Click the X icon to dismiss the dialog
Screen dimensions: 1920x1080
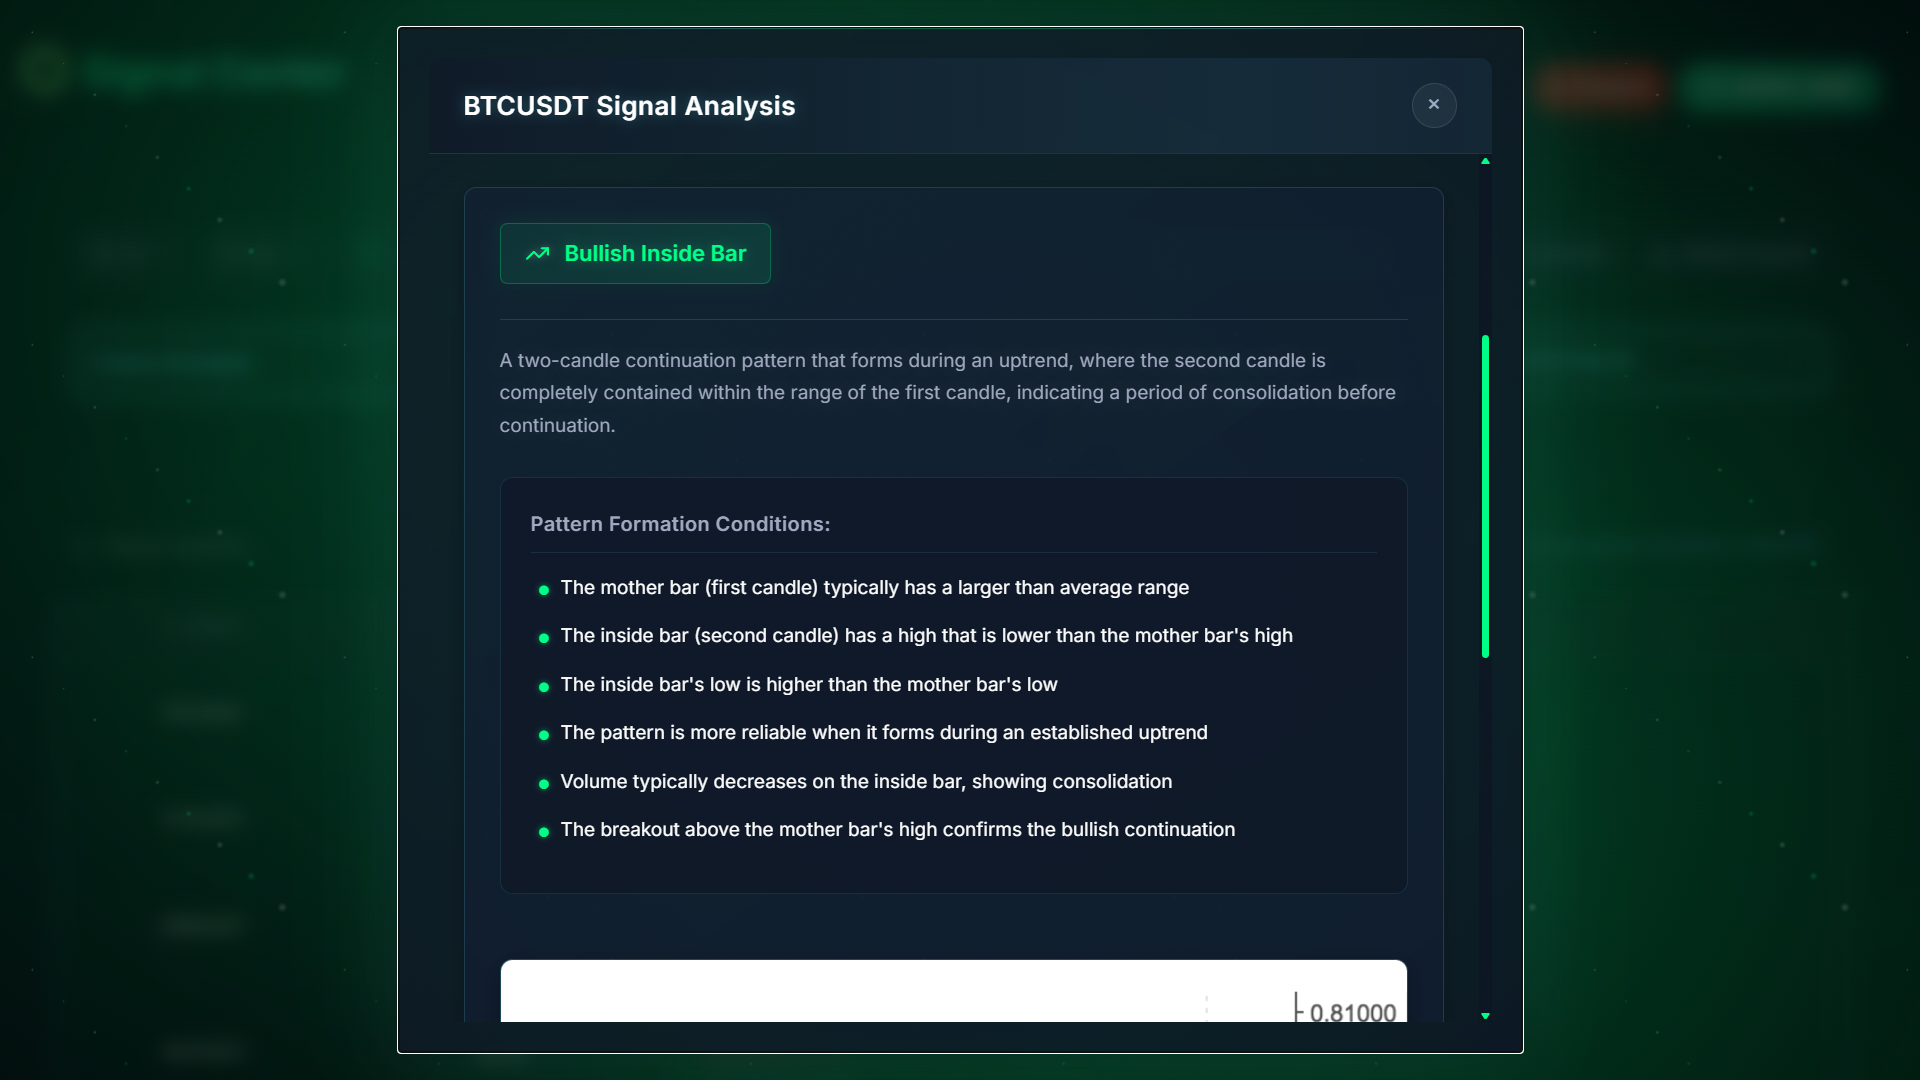click(1434, 105)
